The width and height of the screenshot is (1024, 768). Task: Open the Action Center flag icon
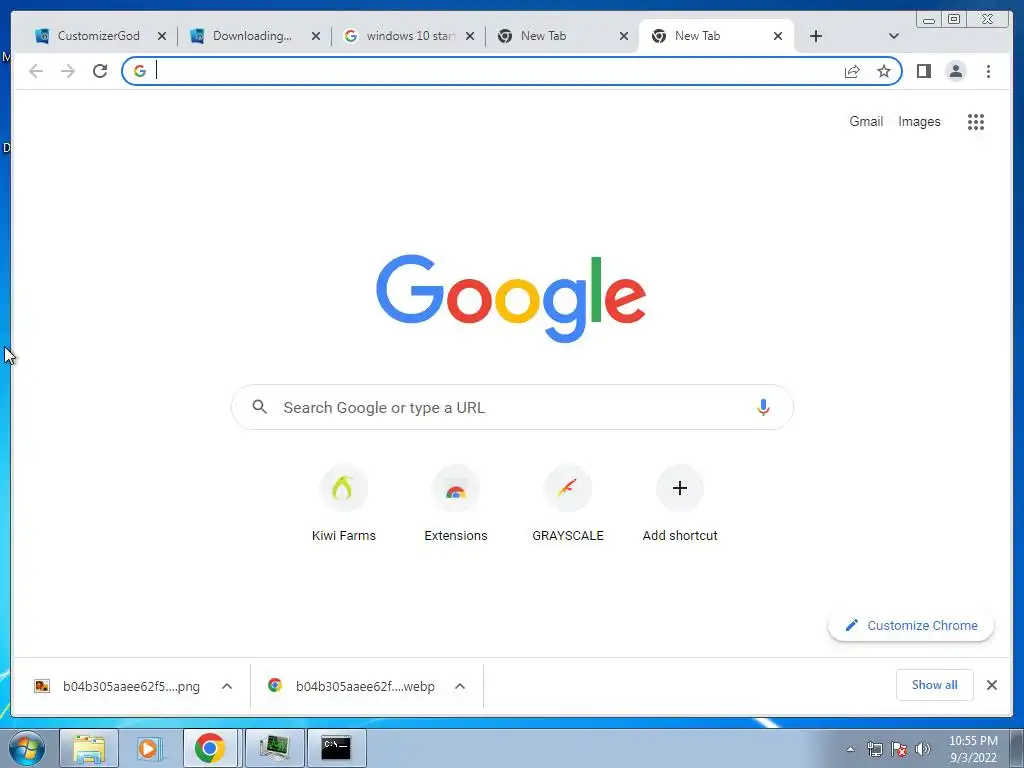tap(899, 749)
